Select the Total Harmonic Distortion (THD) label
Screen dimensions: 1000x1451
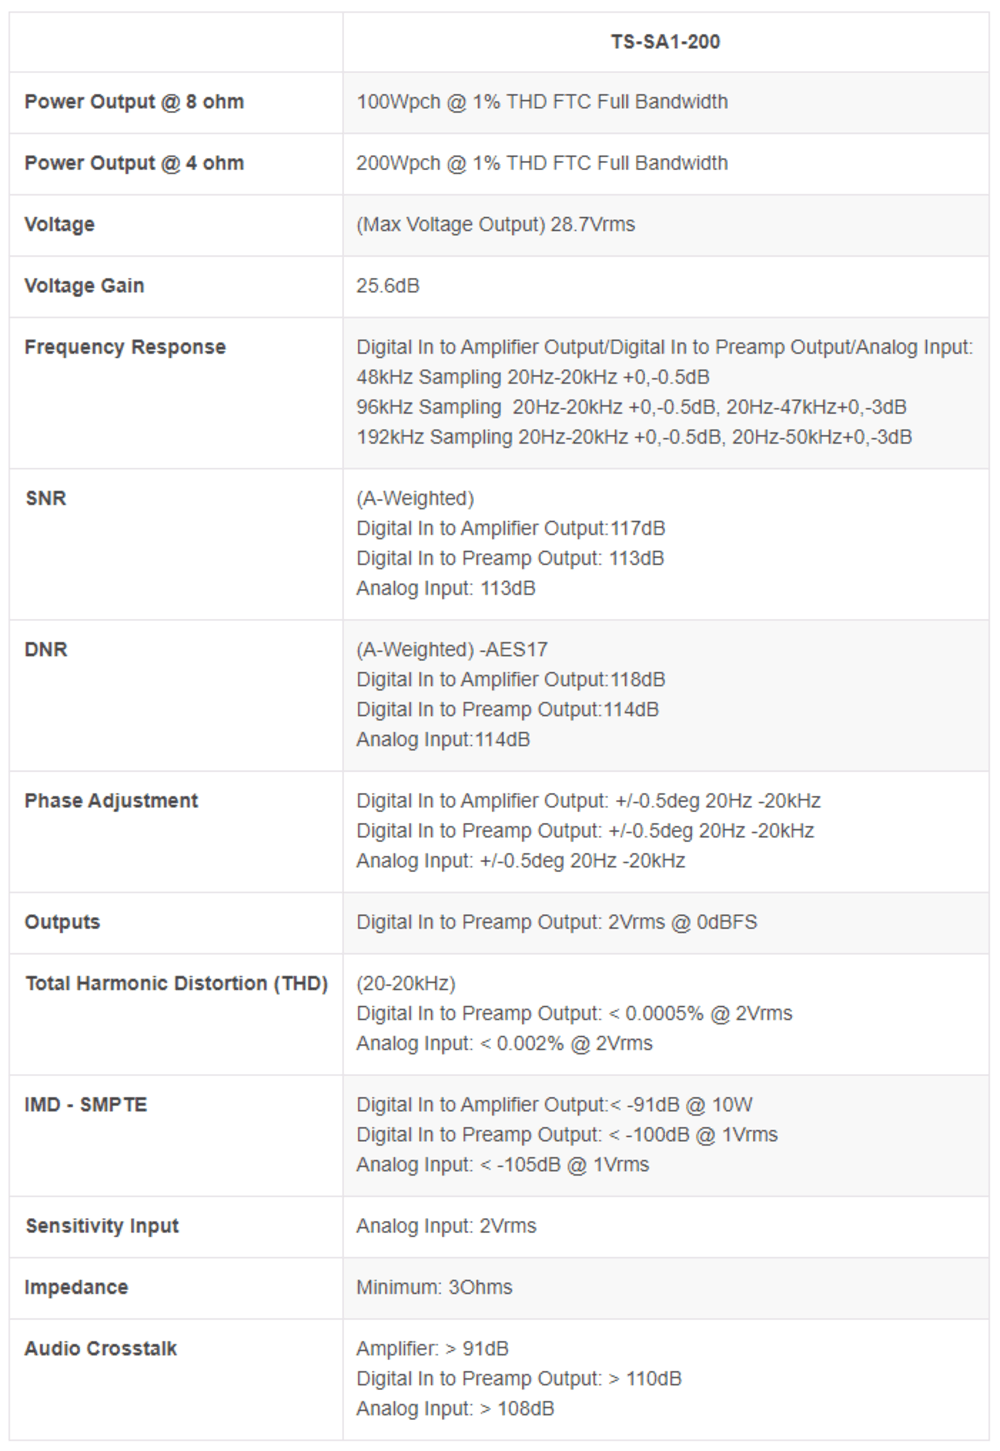(177, 983)
